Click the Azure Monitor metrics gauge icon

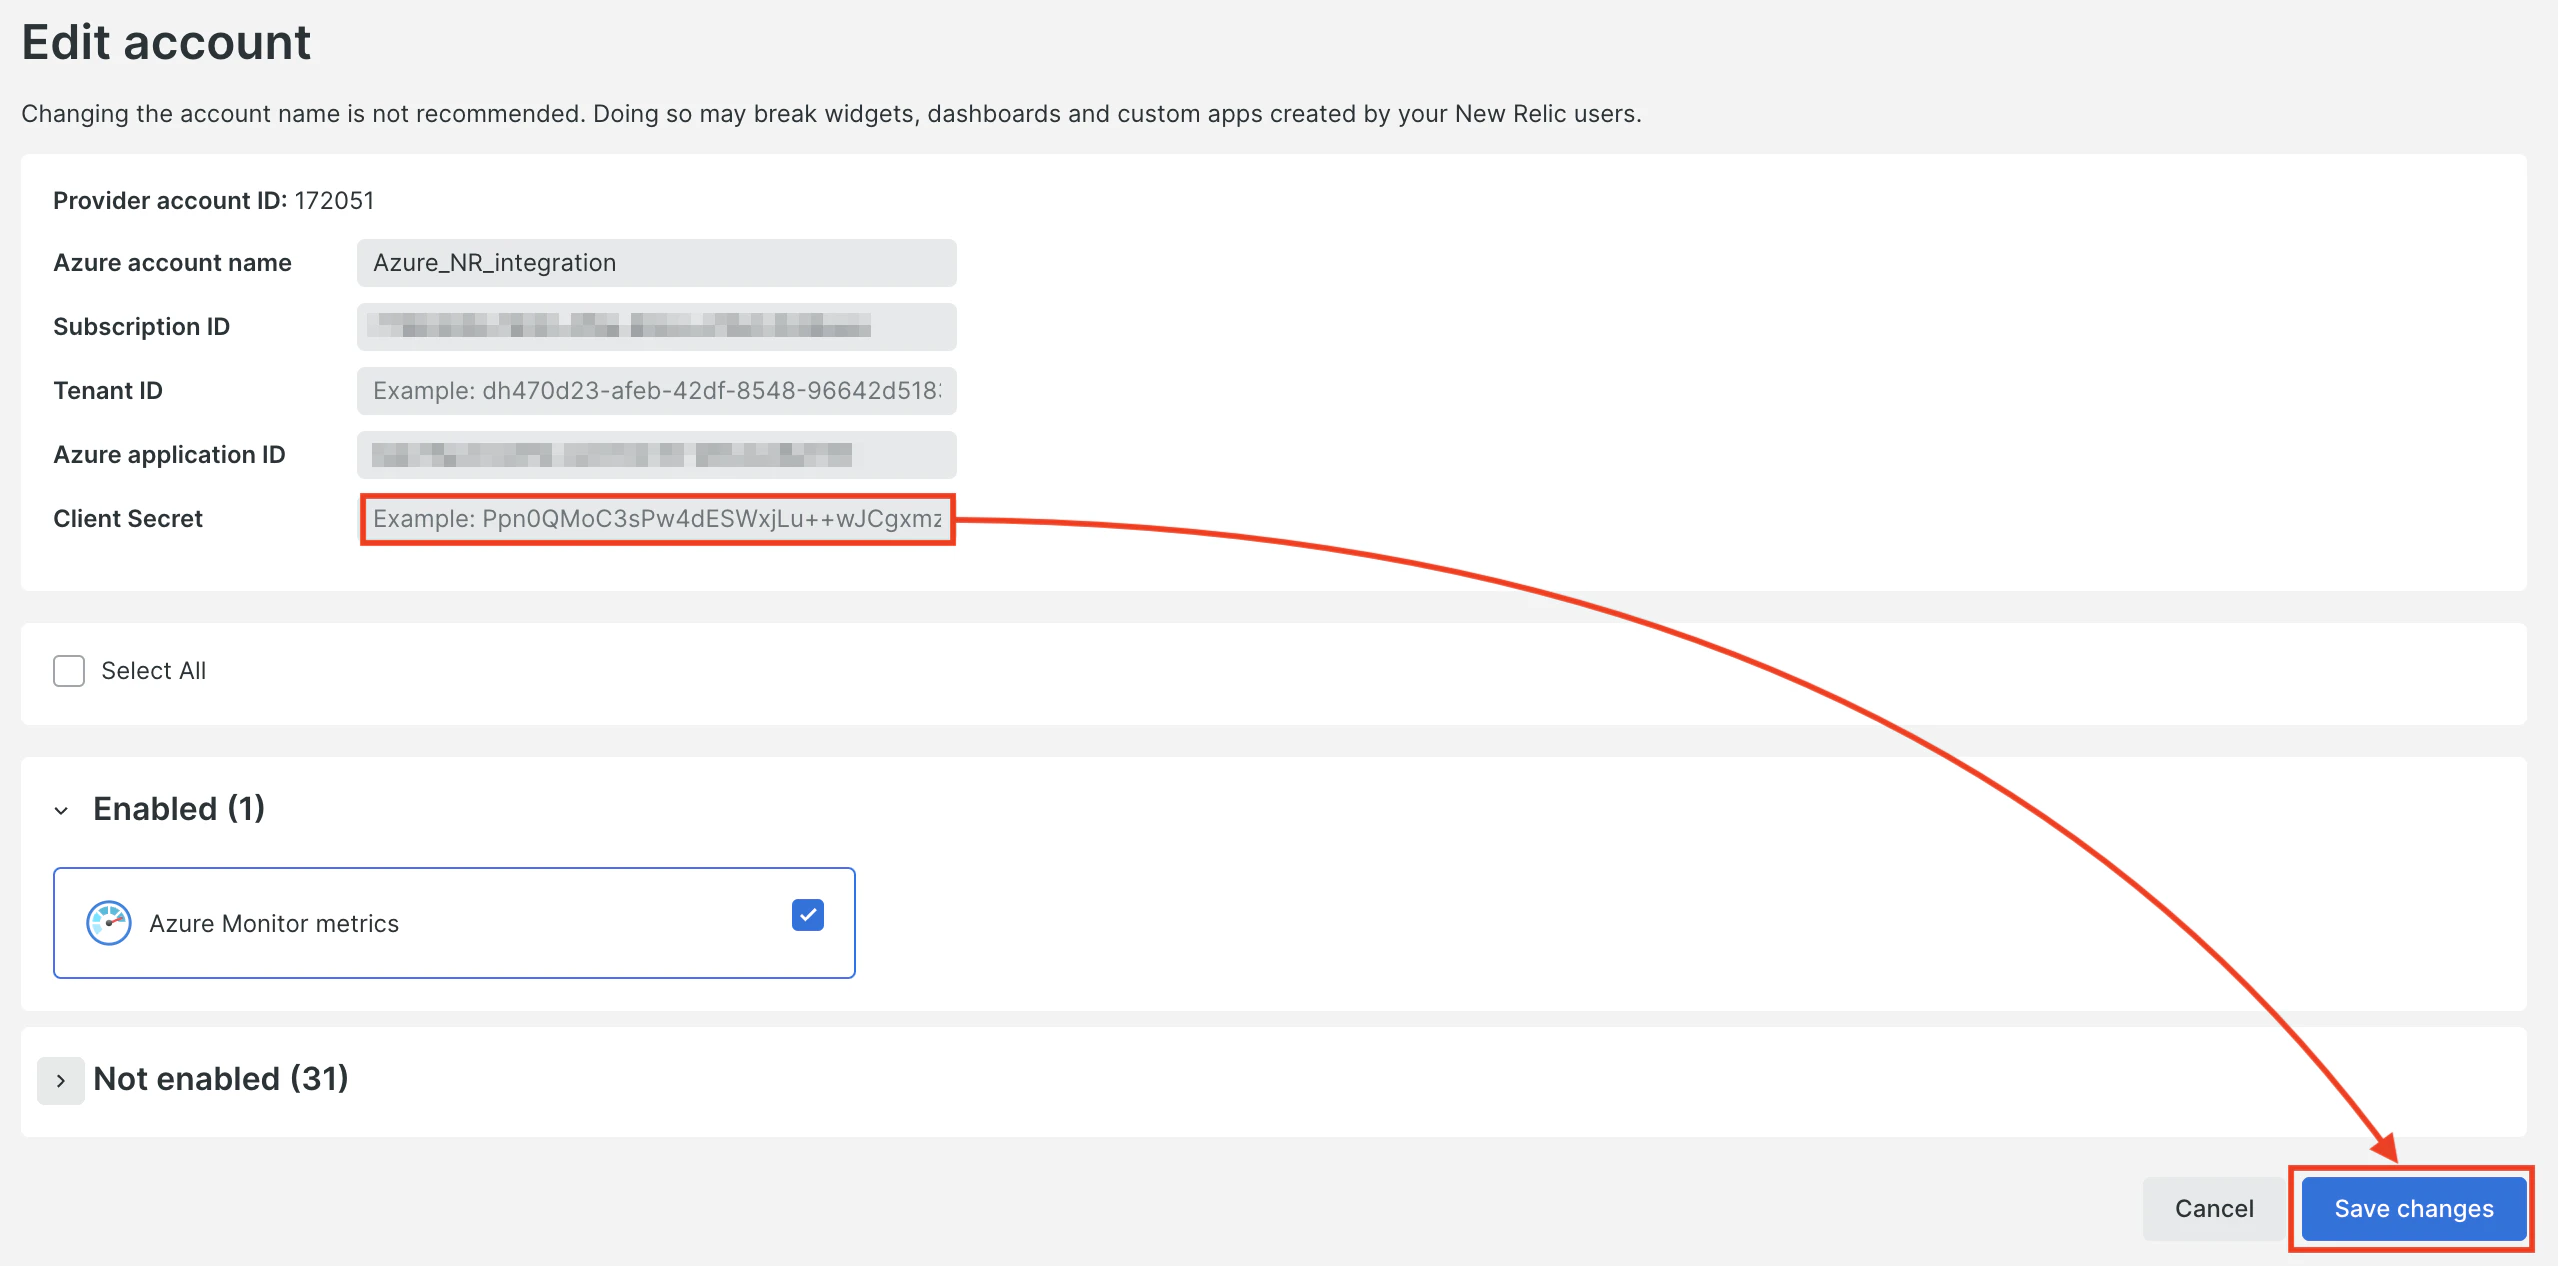point(108,923)
